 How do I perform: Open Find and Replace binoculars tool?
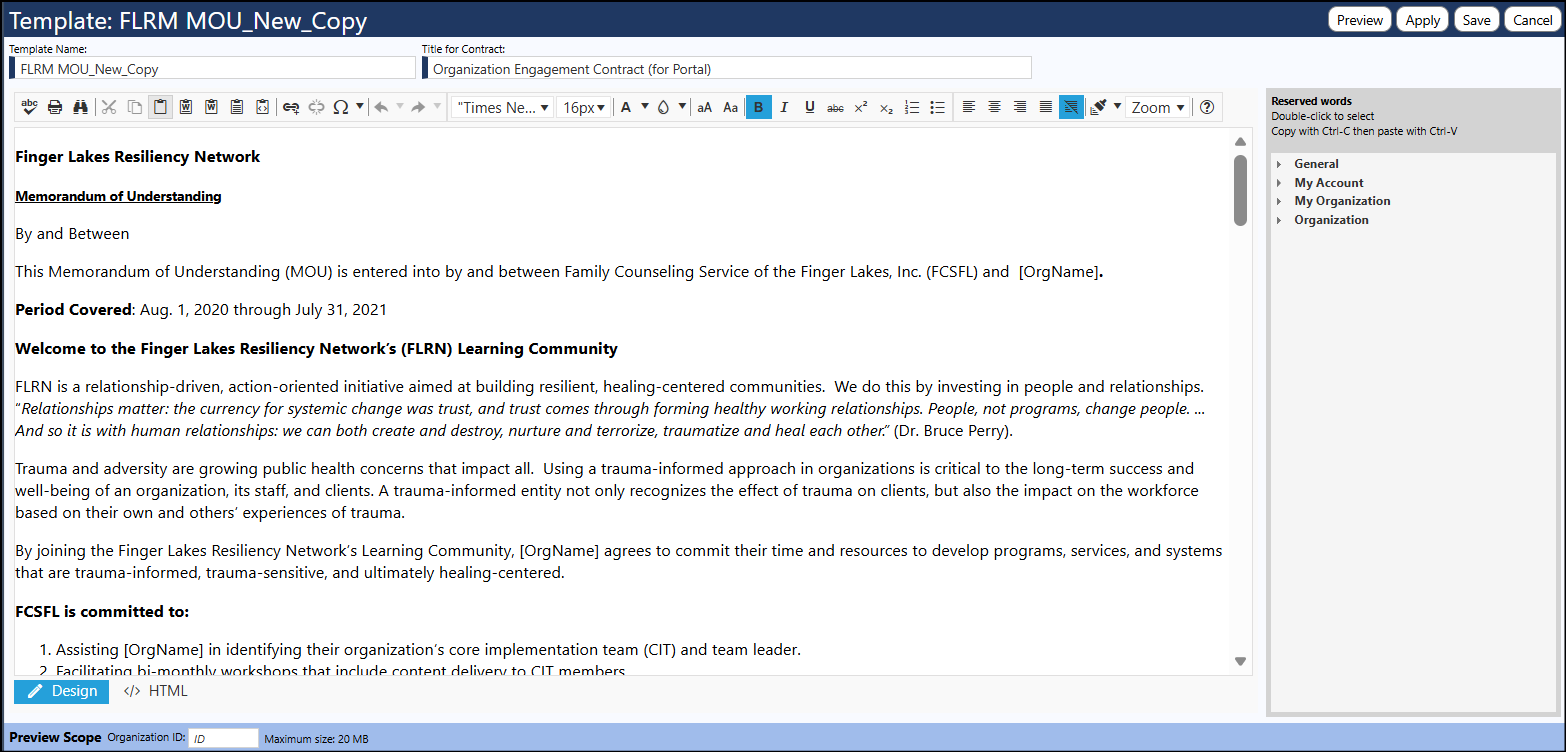click(81, 107)
